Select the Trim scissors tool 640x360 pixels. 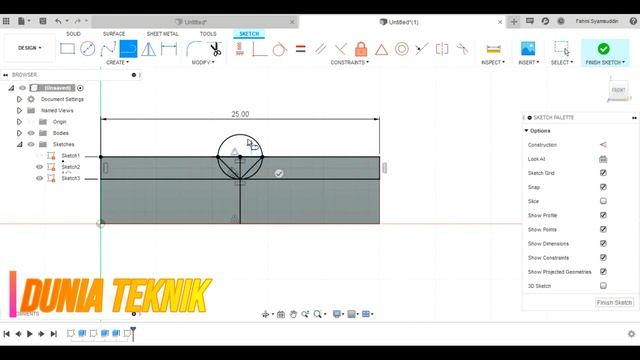pos(215,49)
